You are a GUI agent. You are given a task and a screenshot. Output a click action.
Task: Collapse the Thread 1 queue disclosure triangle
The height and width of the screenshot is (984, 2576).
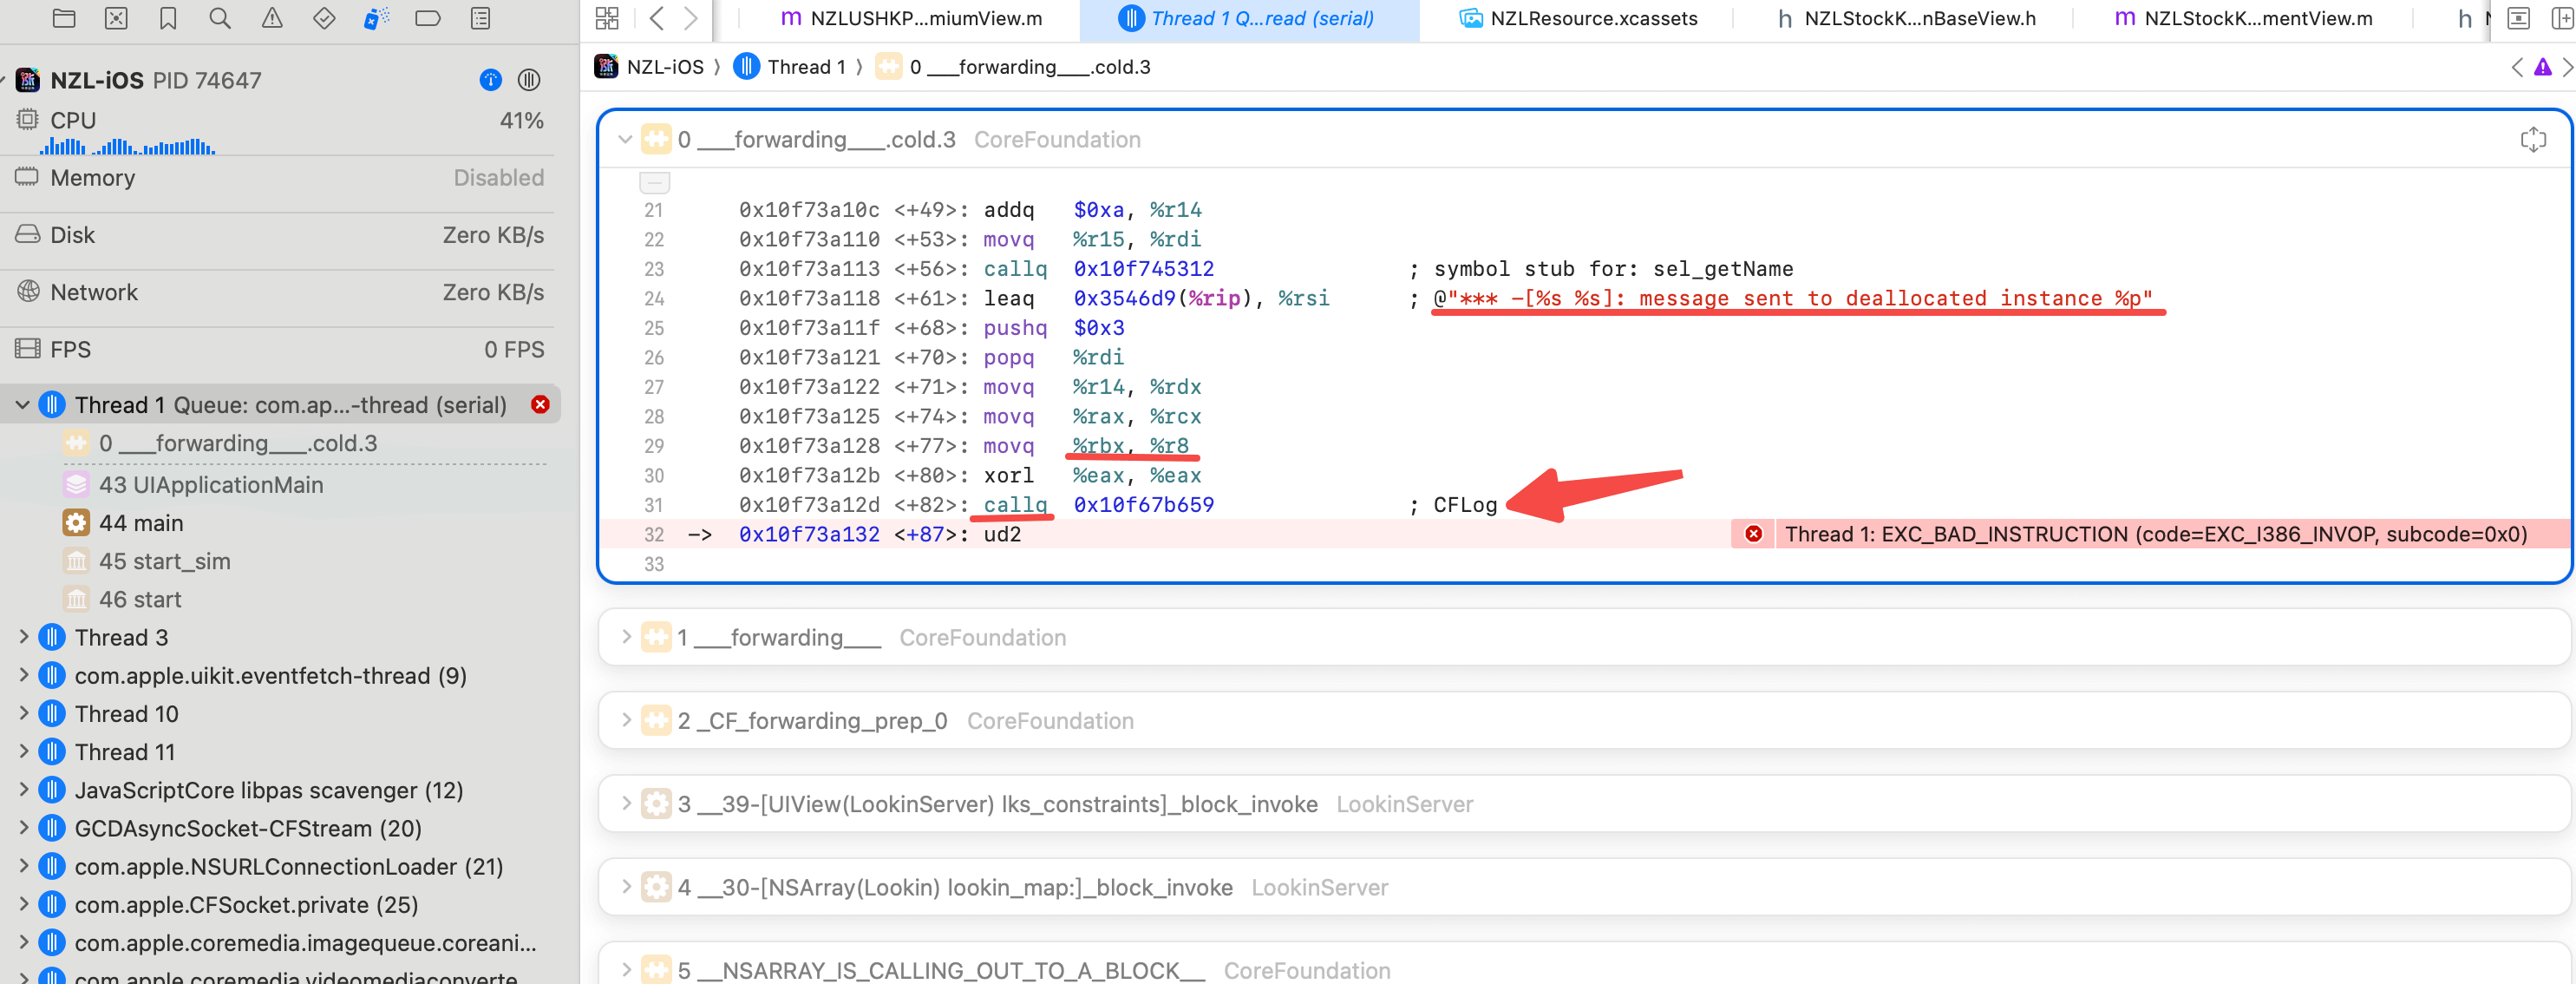coord(22,404)
